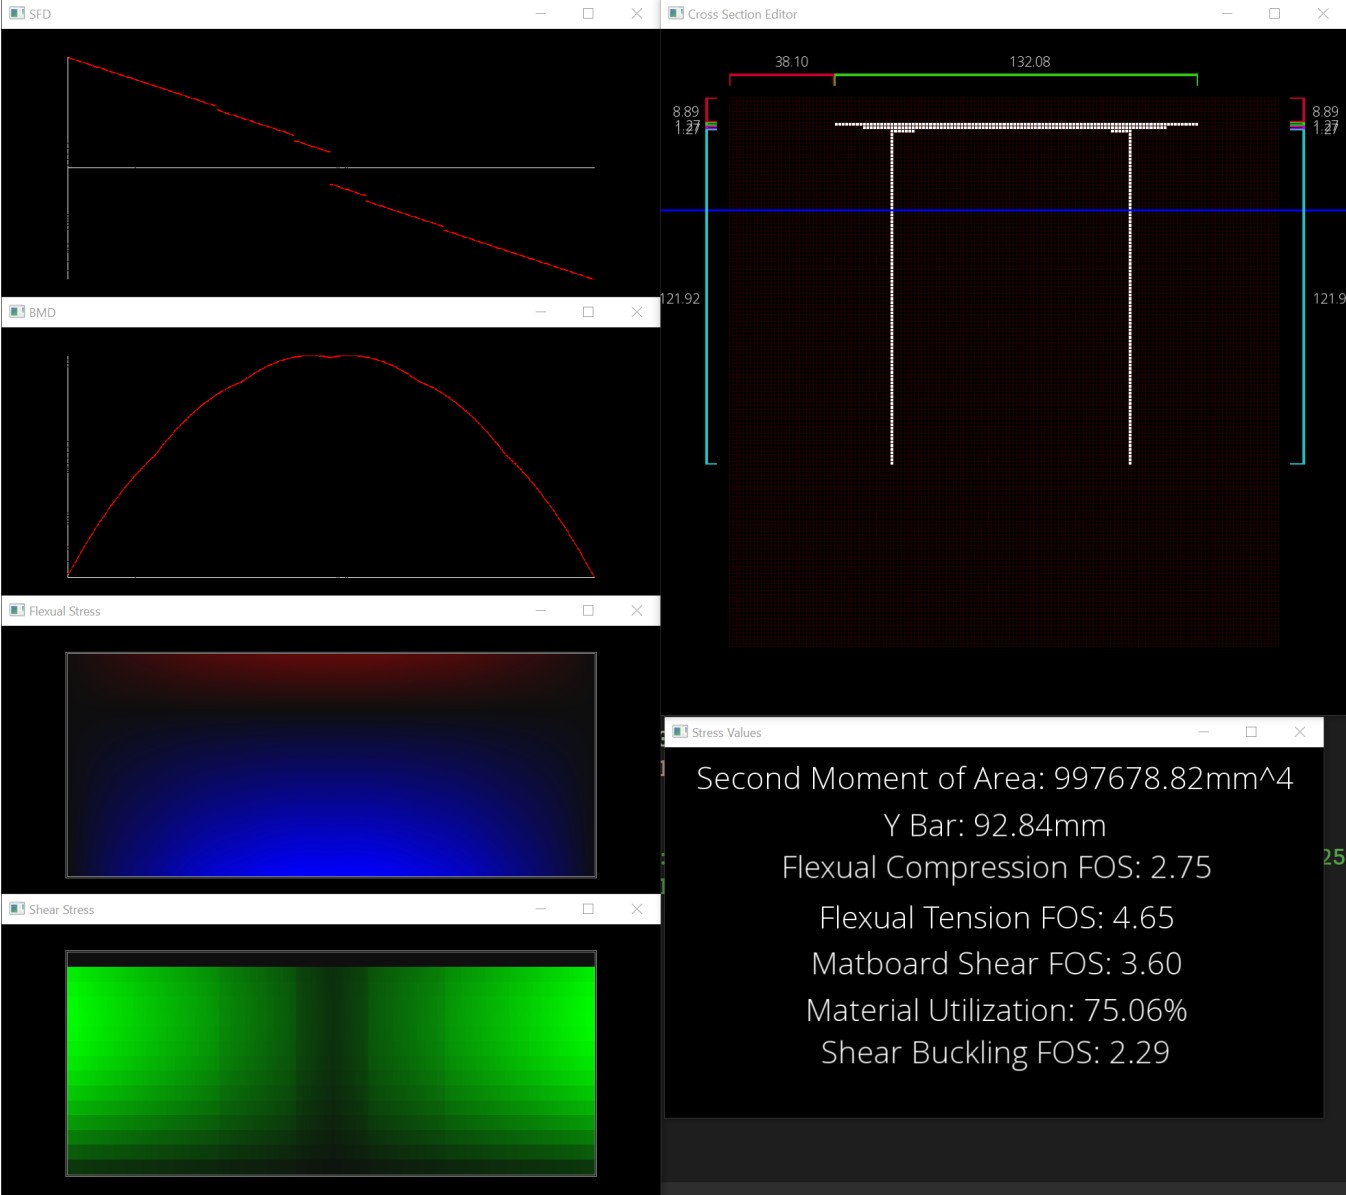Click the left red 8.89 height bracket
Screen dimensions: 1346x1195
pyautogui.click(x=708, y=109)
